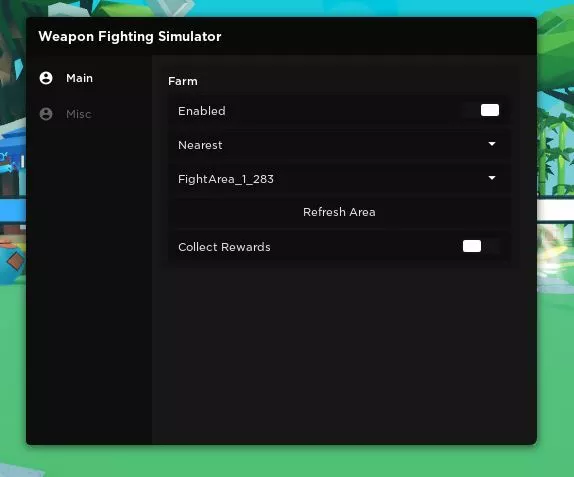The height and width of the screenshot is (477, 574).
Task: Click the empty sidebar area below Misc
Action: tap(89, 282)
